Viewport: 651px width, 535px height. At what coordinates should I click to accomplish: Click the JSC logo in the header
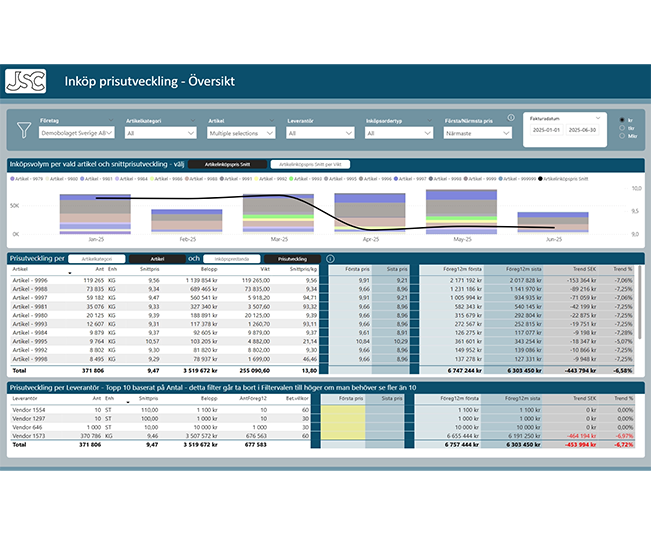25,81
